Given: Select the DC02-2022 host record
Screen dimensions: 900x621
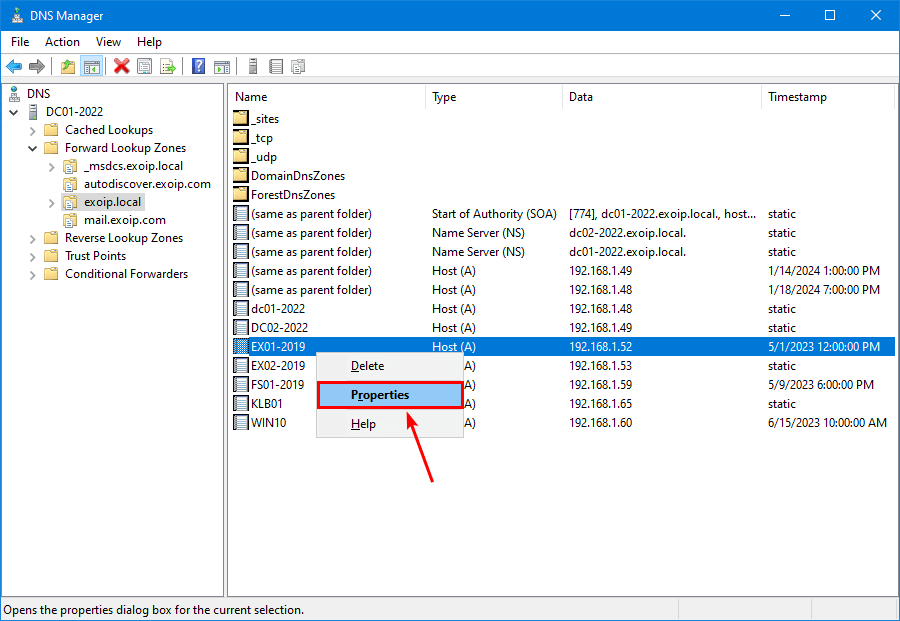Looking at the screenshot, I should 563,328.
